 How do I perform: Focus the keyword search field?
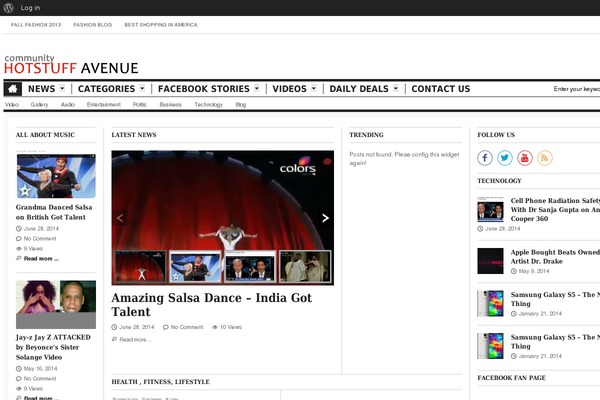coord(576,89)
